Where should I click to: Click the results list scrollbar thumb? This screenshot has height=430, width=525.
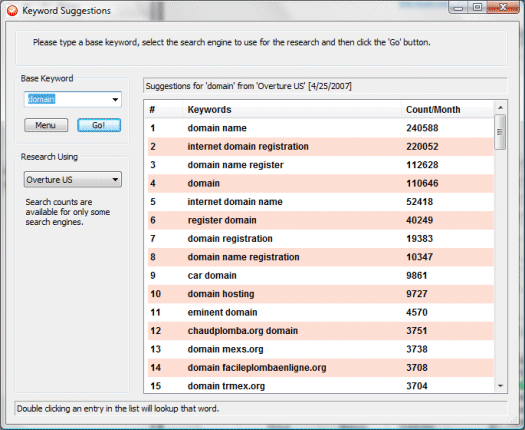tap(500, 132)
